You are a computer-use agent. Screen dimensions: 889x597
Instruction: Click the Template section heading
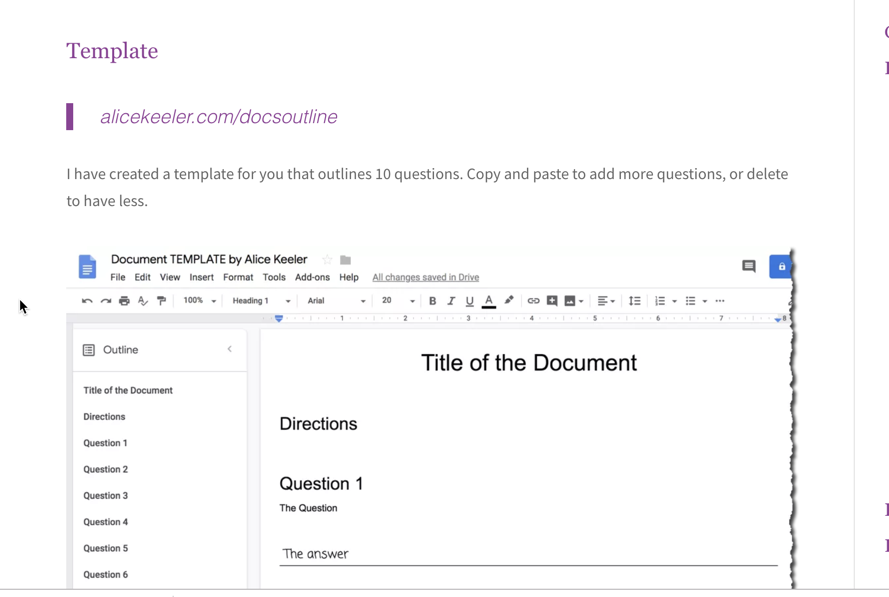tap(112, 51)
